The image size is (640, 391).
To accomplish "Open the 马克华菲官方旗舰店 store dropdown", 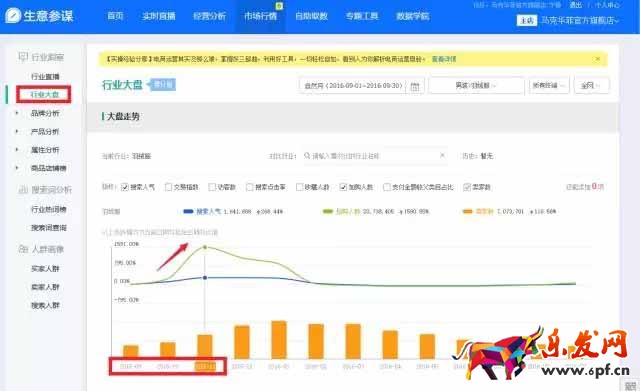I will [x=580, y=20].
